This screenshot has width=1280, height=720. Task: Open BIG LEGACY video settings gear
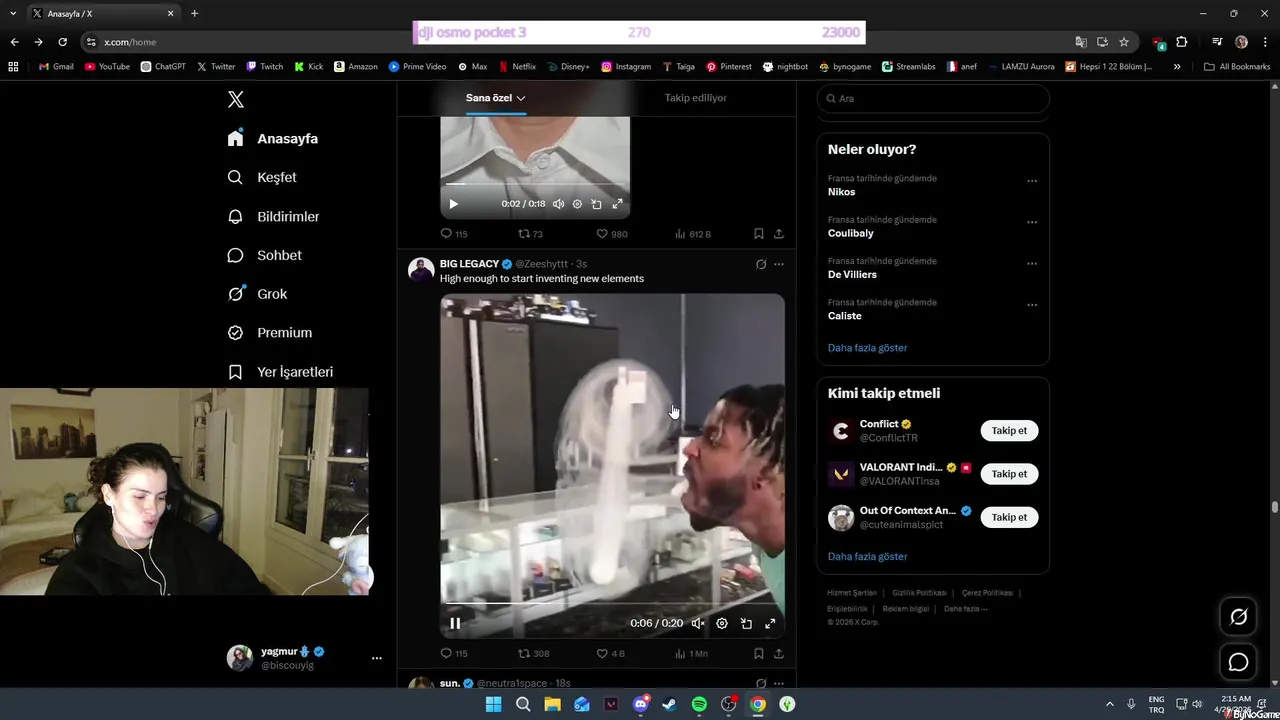[x=722, y=623]
